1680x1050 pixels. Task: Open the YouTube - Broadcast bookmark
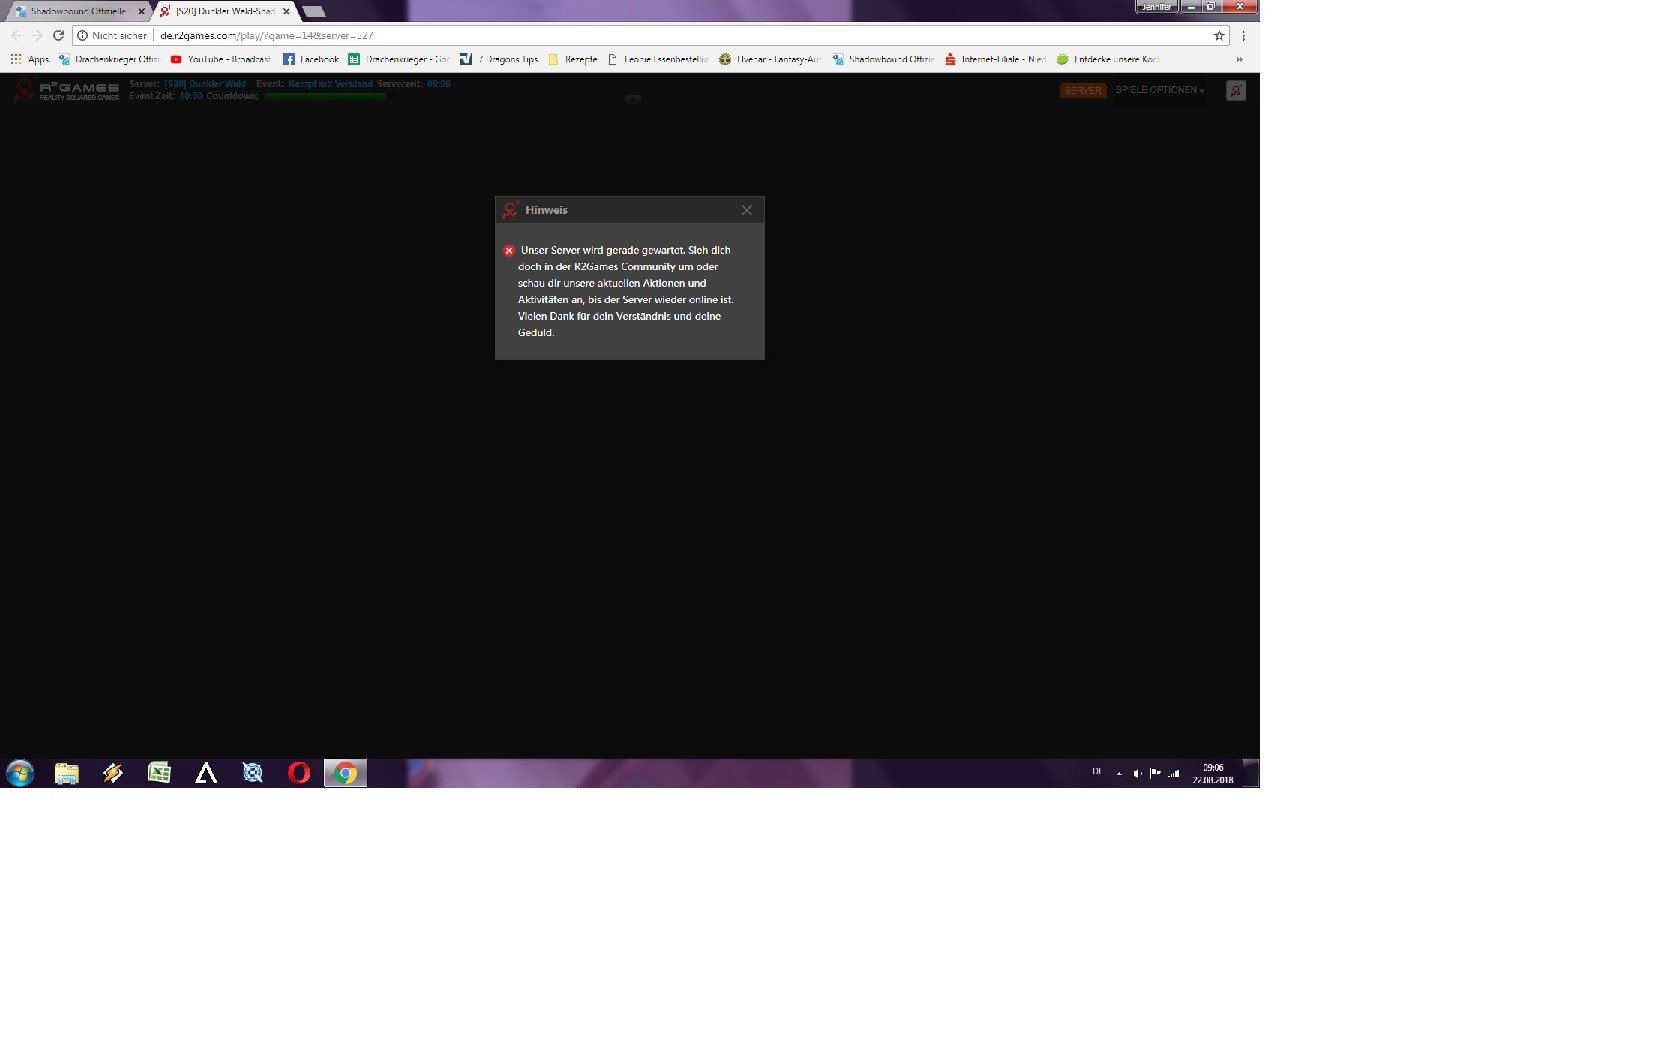[x=221, y=59]
